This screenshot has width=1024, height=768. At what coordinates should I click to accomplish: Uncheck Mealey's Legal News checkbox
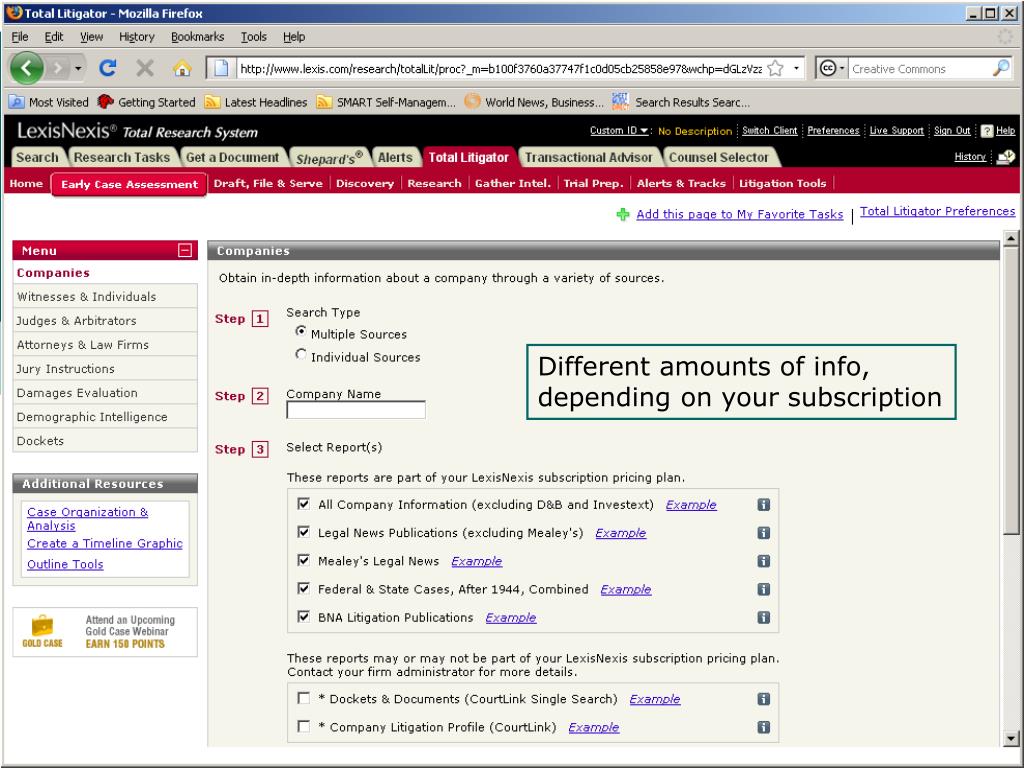[303, 560]
